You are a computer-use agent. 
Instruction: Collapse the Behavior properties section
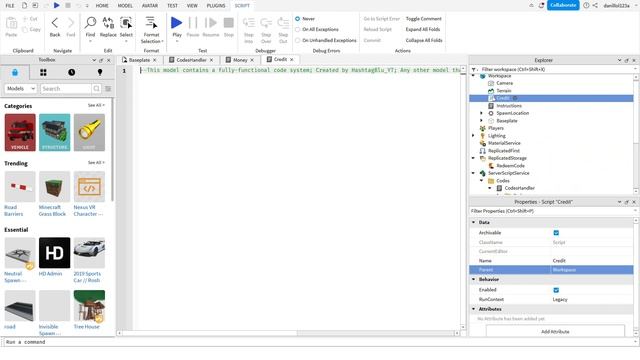474,280
